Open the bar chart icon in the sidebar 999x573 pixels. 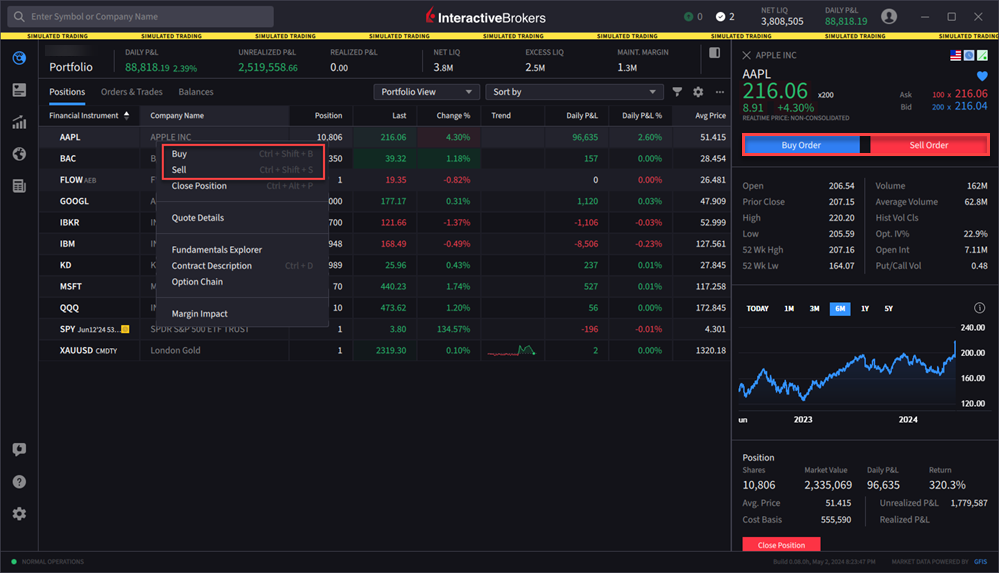[19, 122]
